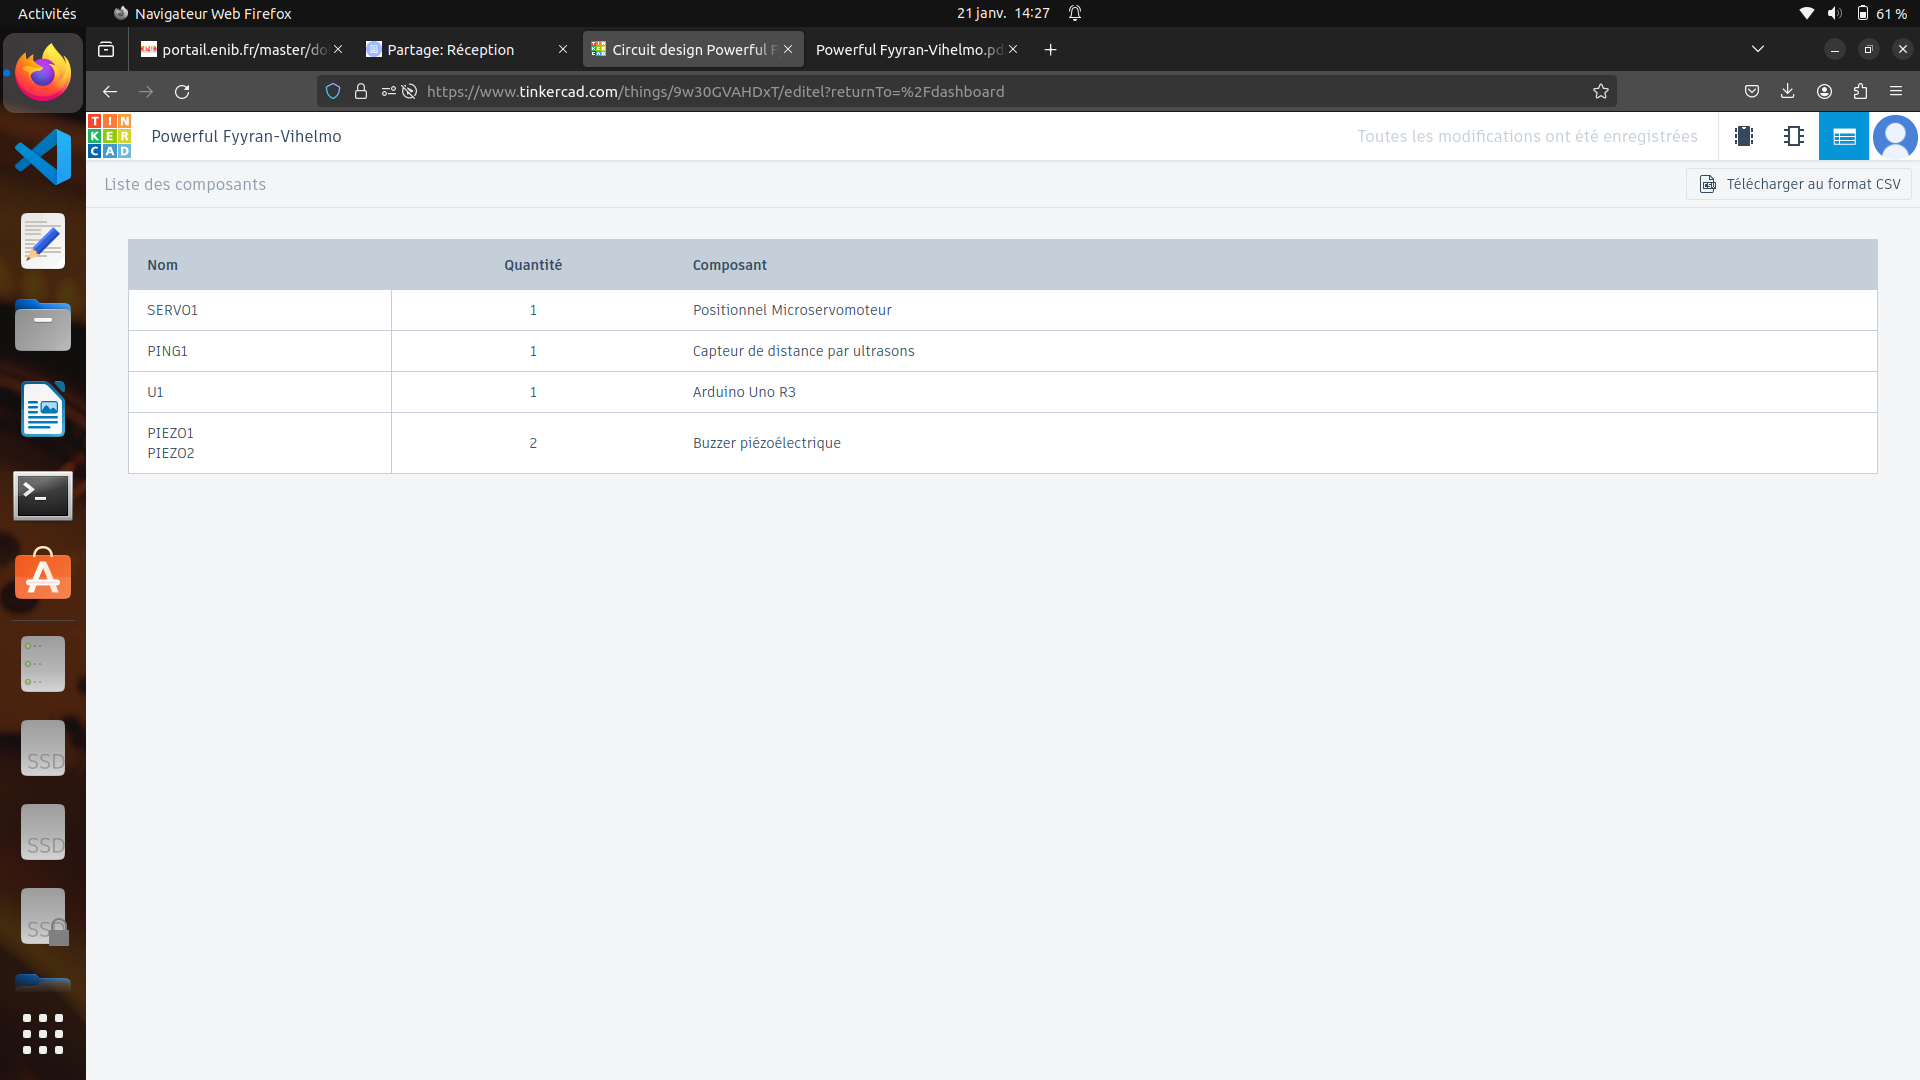Viewport: 1920px width, 1080px height.
Task: Switch to the portail.enib.fr tab
Action: point(240,49)
